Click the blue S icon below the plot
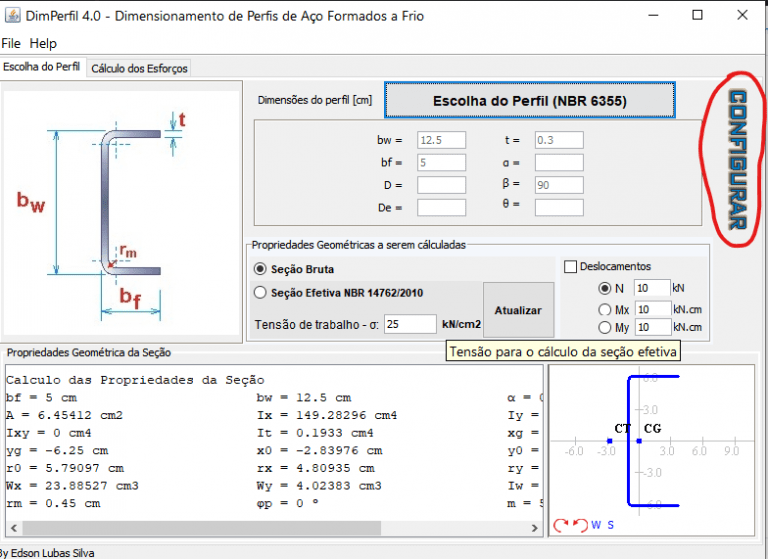The image size is (768, 559). click(610, 525)
